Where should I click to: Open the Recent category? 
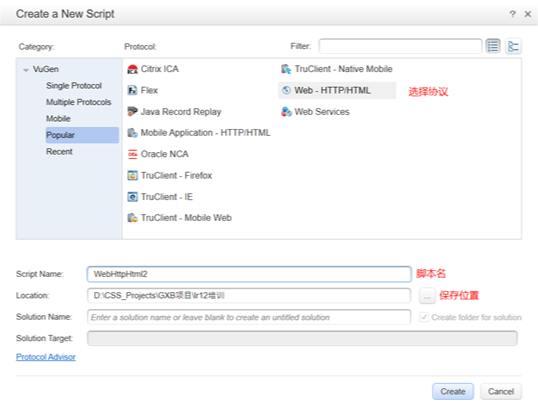click(x=59, y=152)
